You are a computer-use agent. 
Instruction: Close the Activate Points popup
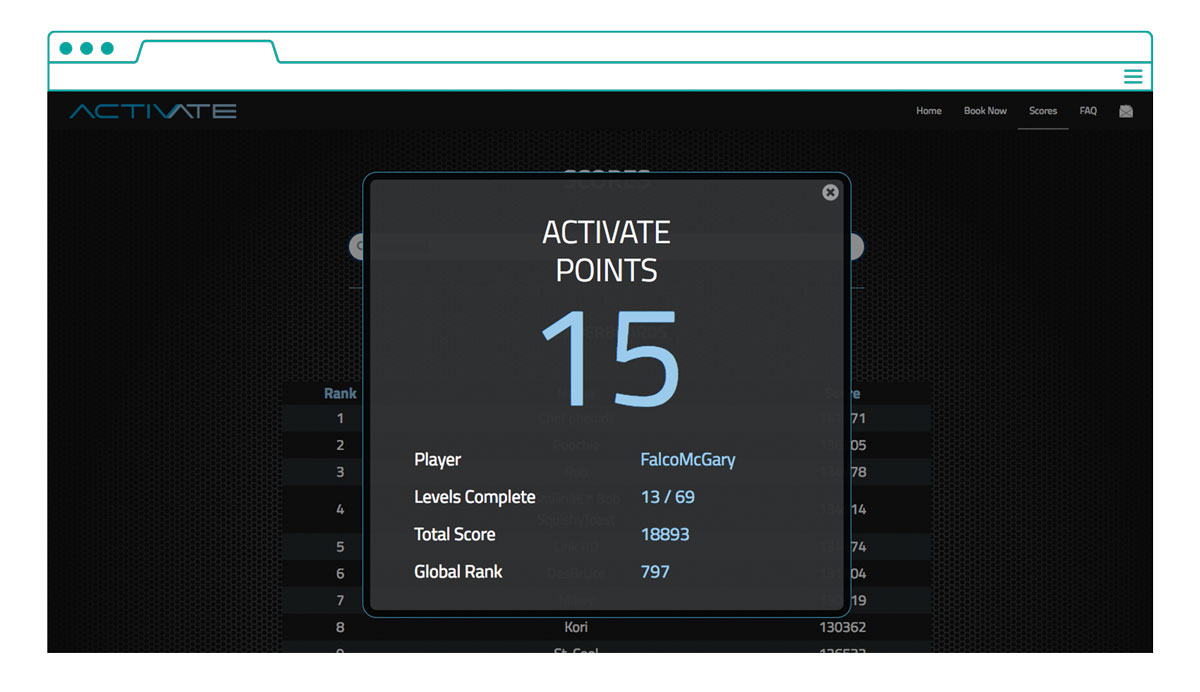tap(830, 192)
